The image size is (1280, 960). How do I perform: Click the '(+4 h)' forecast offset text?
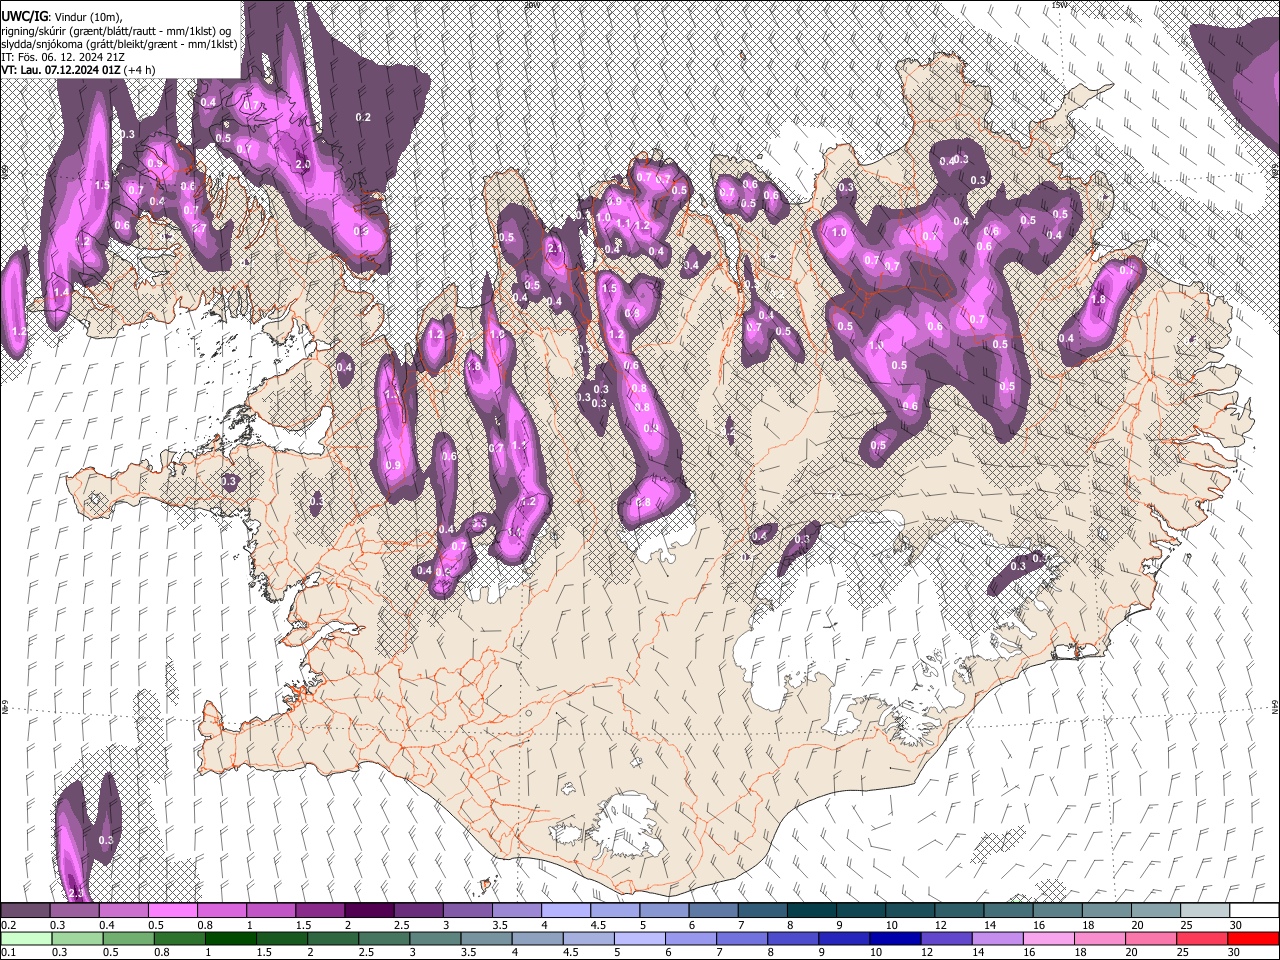[x=140, y=70]
